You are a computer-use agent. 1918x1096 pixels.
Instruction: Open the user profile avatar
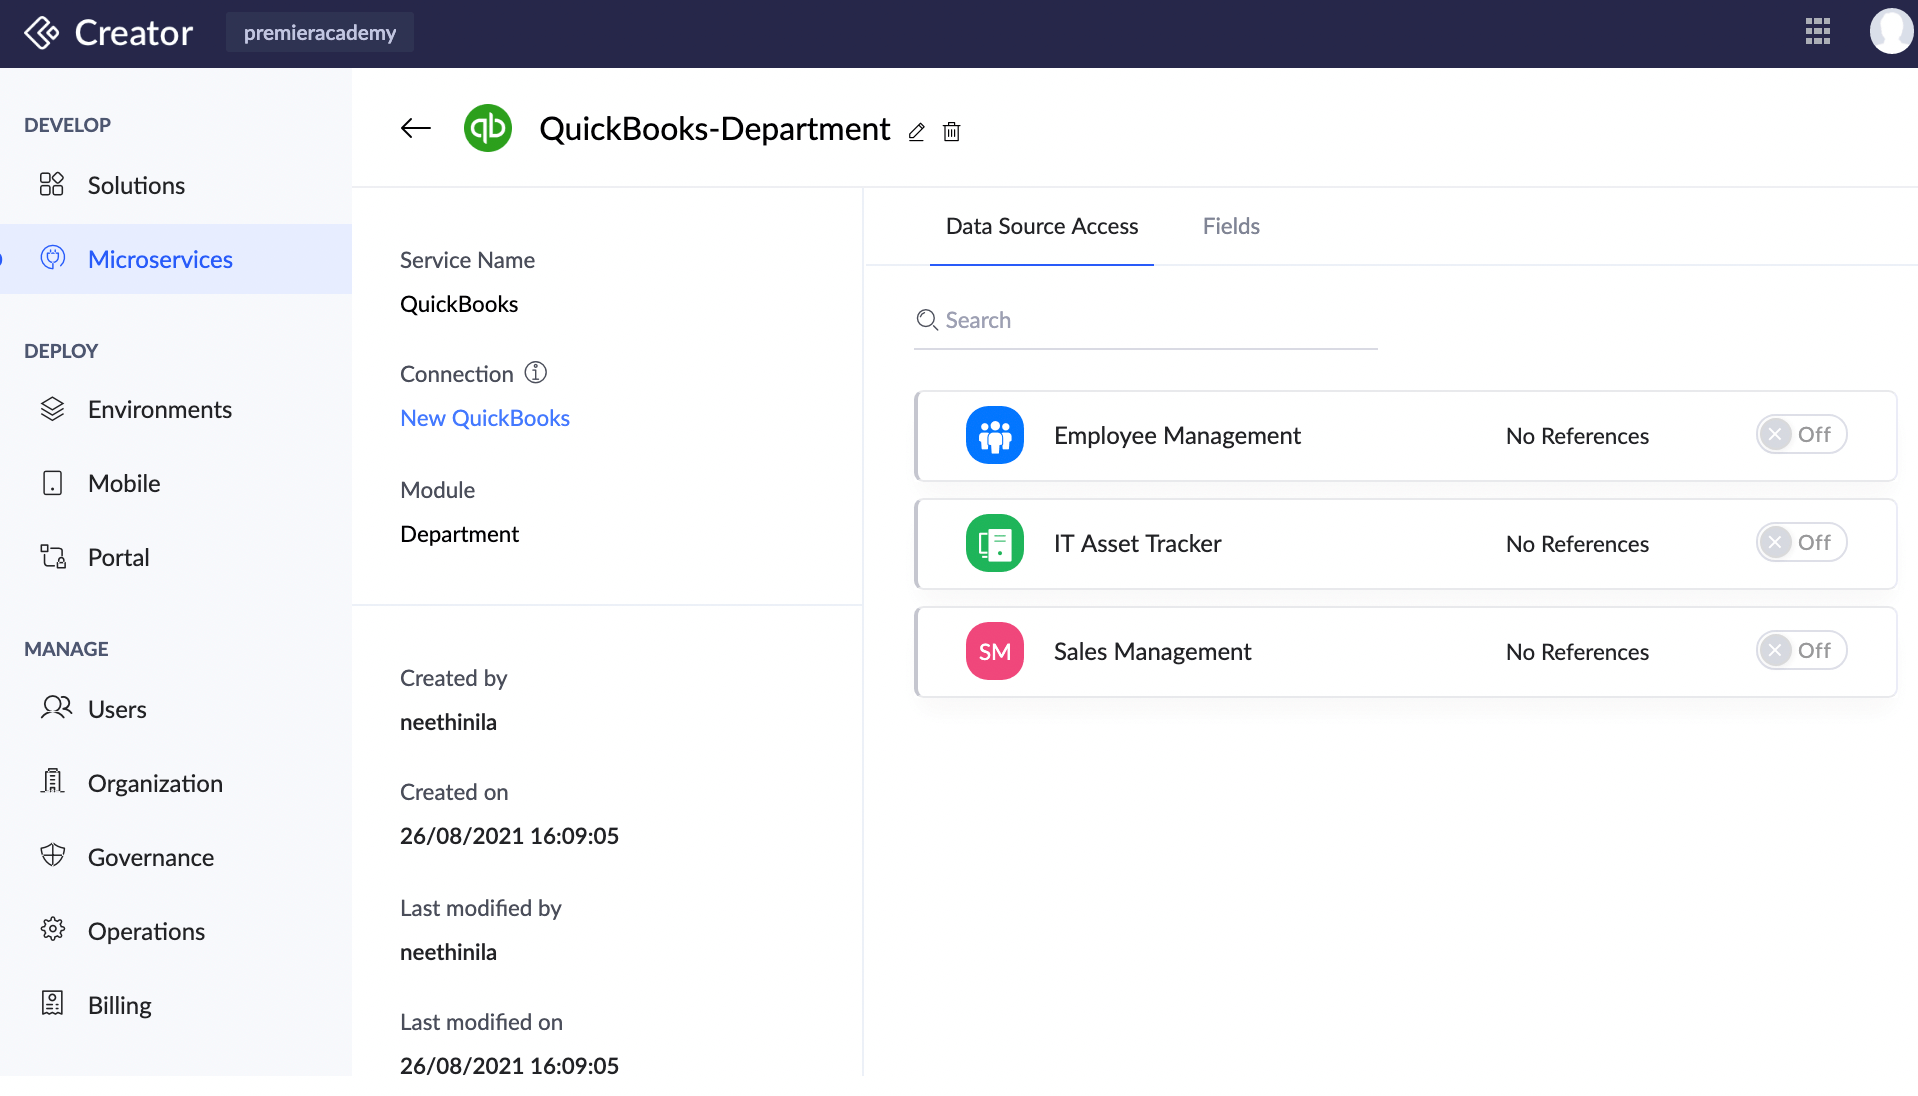[1891, 32]
